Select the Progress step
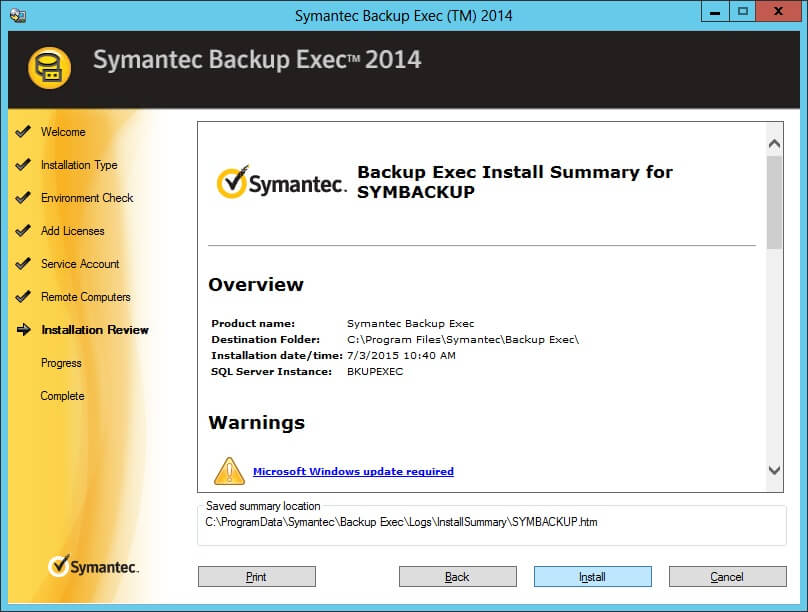The width and height of the screenshot is (808, 612). (x=61, y=363)
